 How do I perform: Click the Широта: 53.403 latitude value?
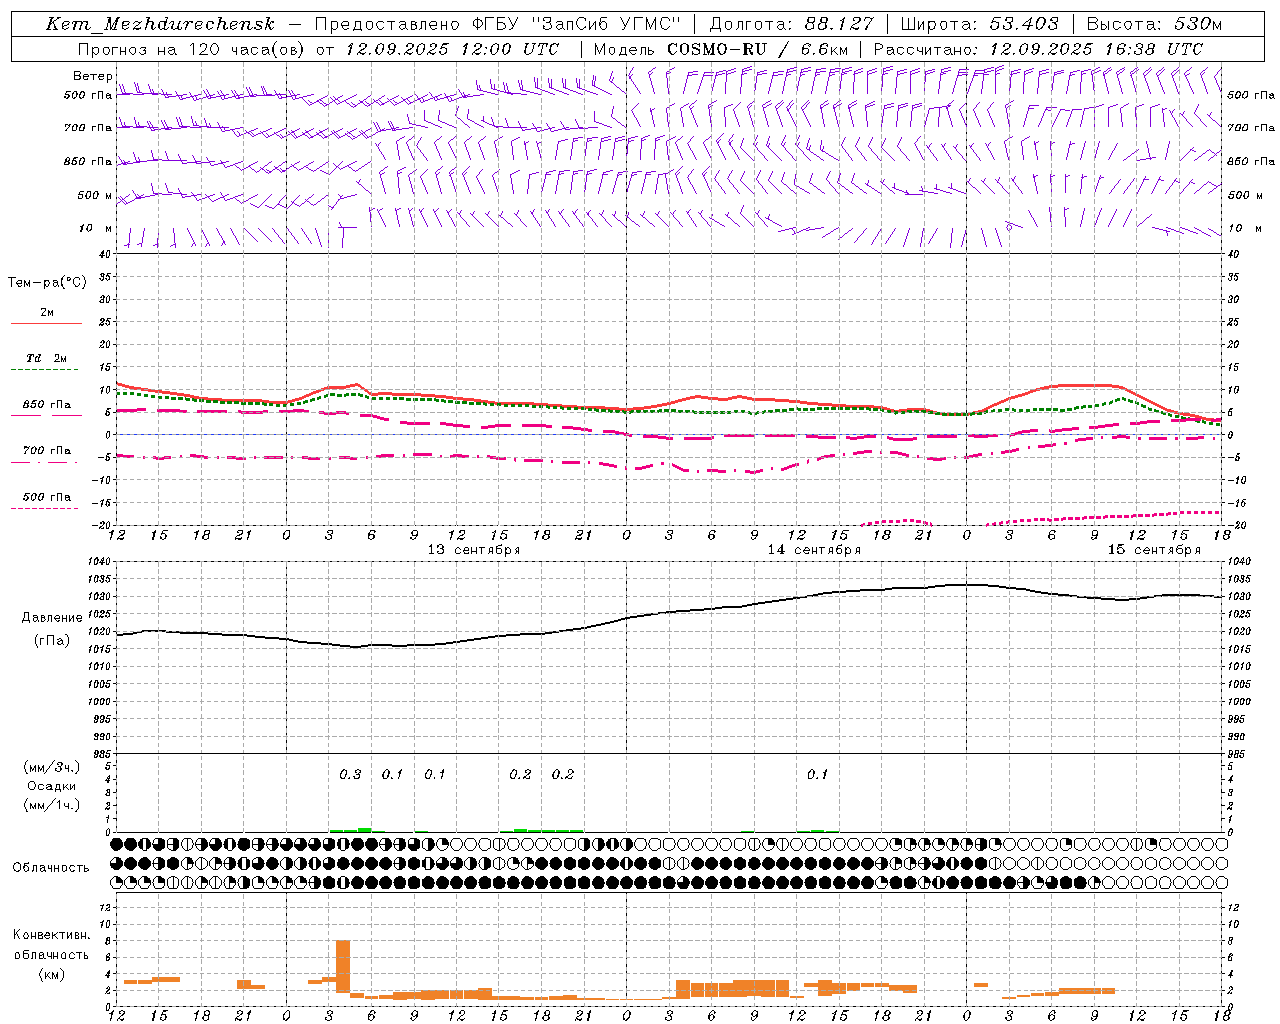click(x=979, y=24)
